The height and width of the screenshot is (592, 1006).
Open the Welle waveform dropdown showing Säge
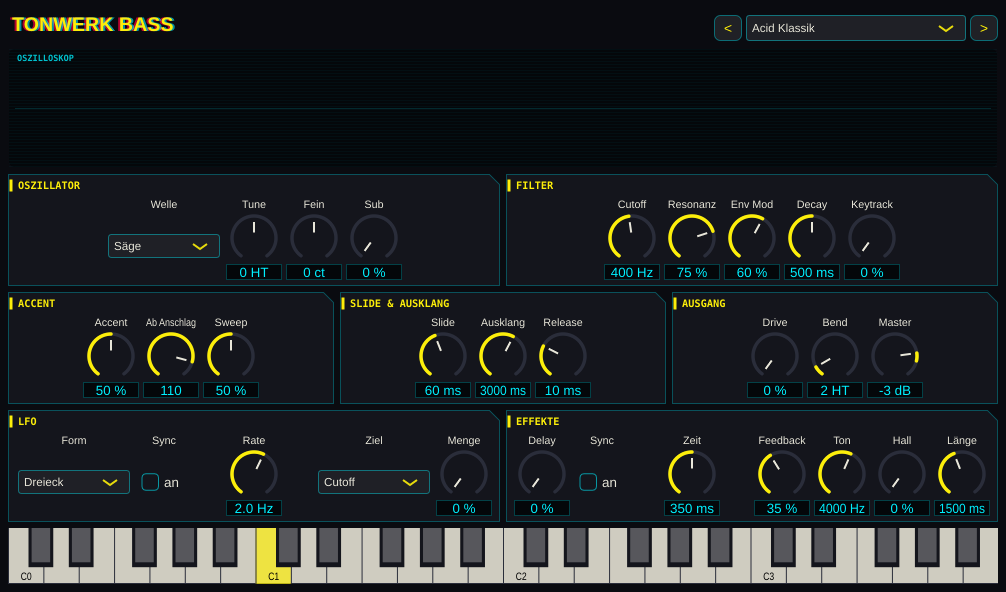(164, 246)
